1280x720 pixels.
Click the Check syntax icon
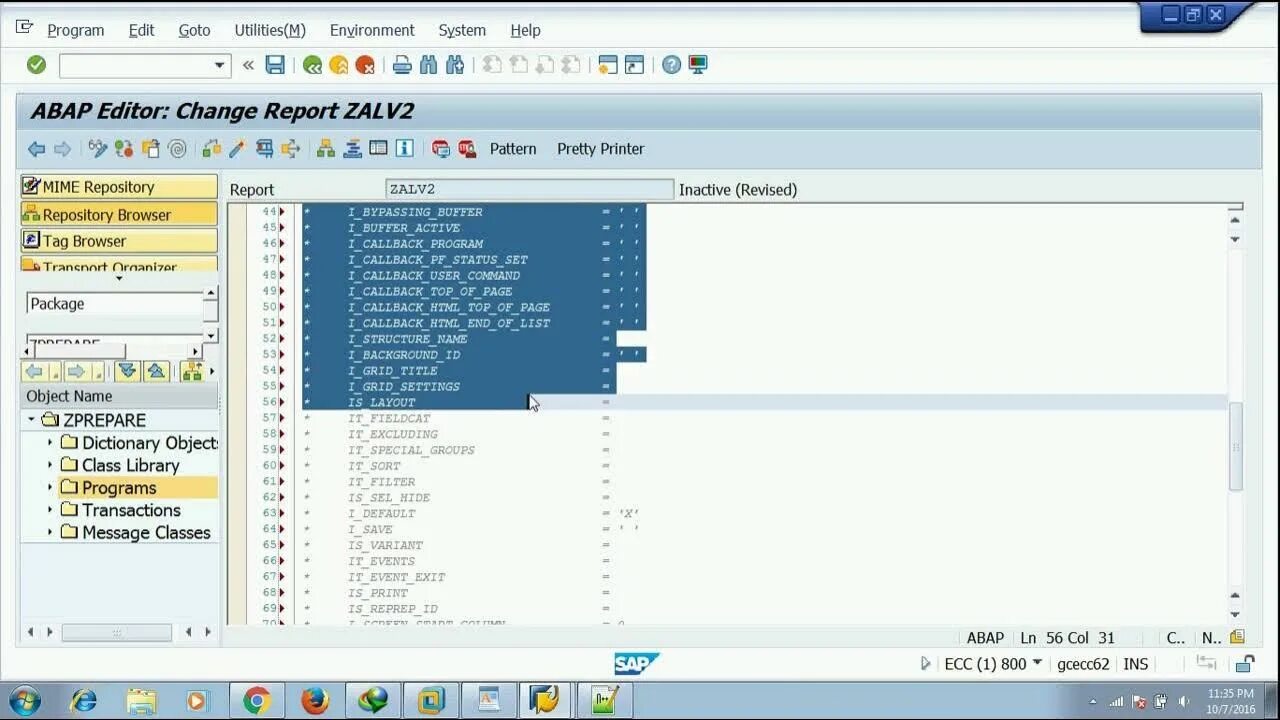211,149
